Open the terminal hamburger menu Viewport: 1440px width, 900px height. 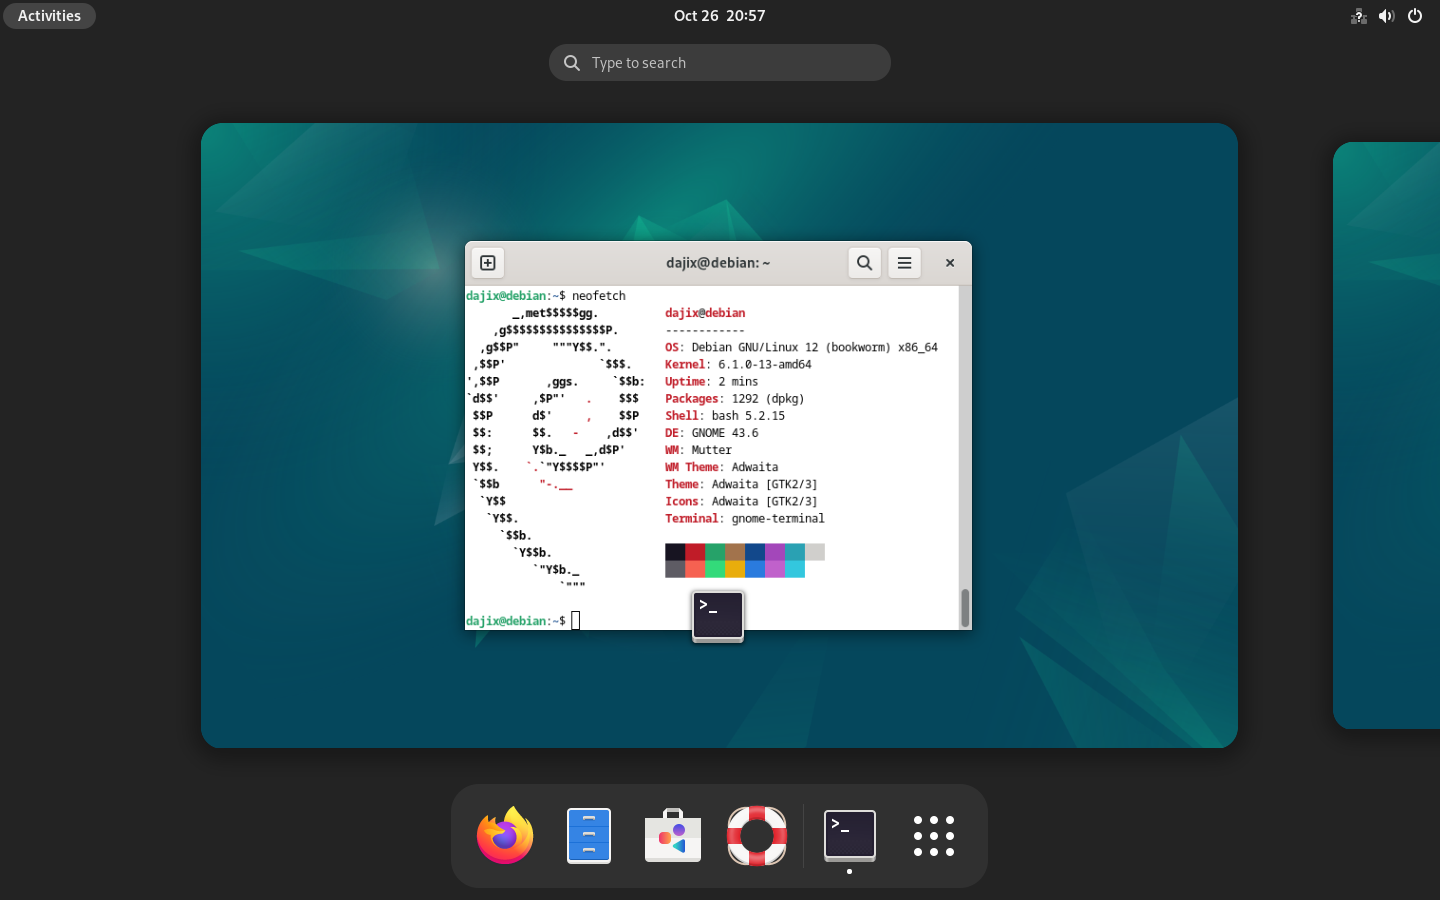(x=904, y=262)
